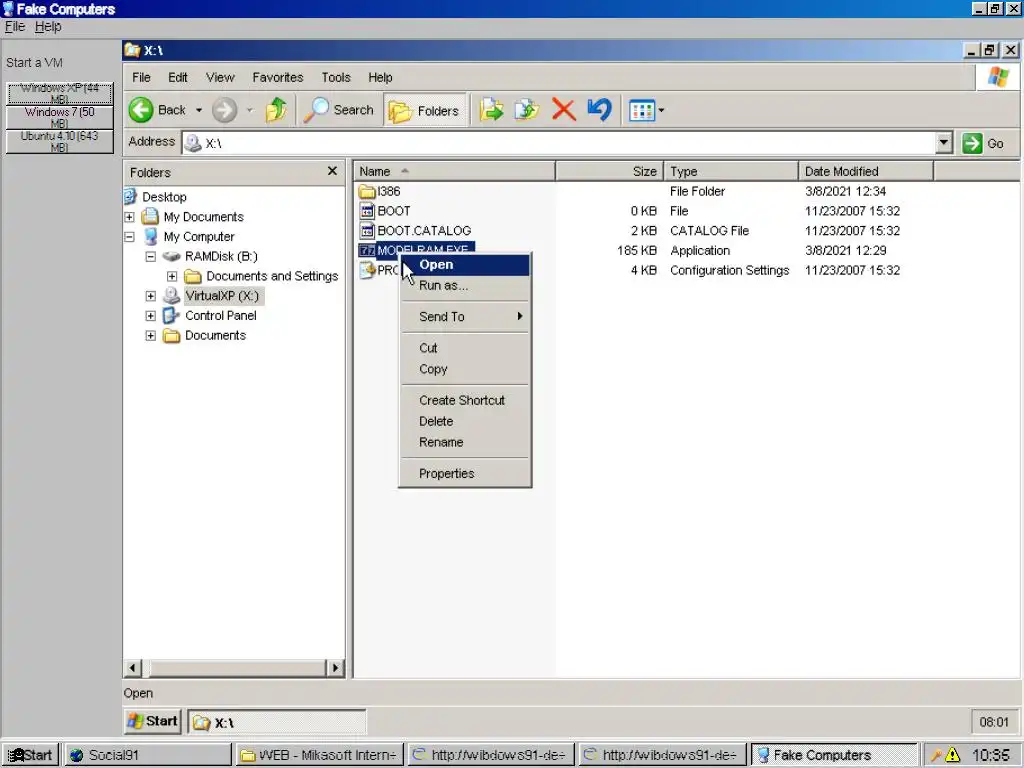This screenshot has width=1024, height=768.
Task: Select the I386 folder icon
Action: [367, 191]
